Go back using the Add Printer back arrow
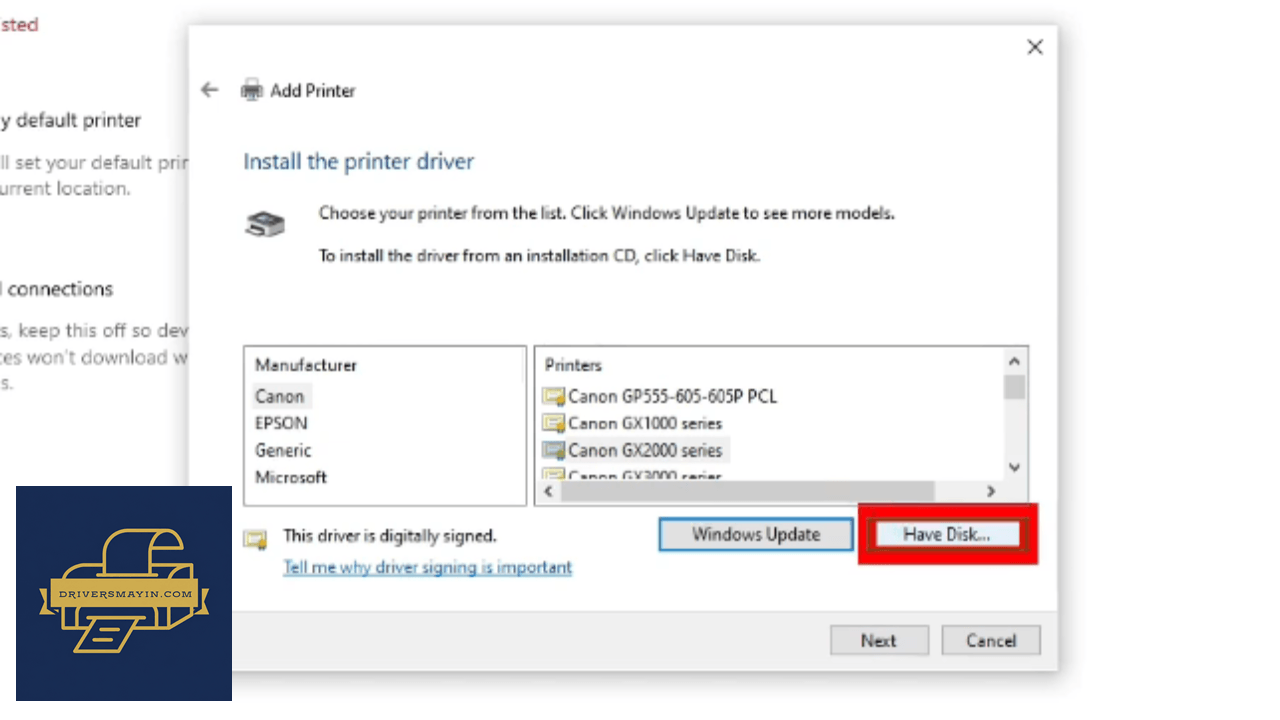 point(209,90)
